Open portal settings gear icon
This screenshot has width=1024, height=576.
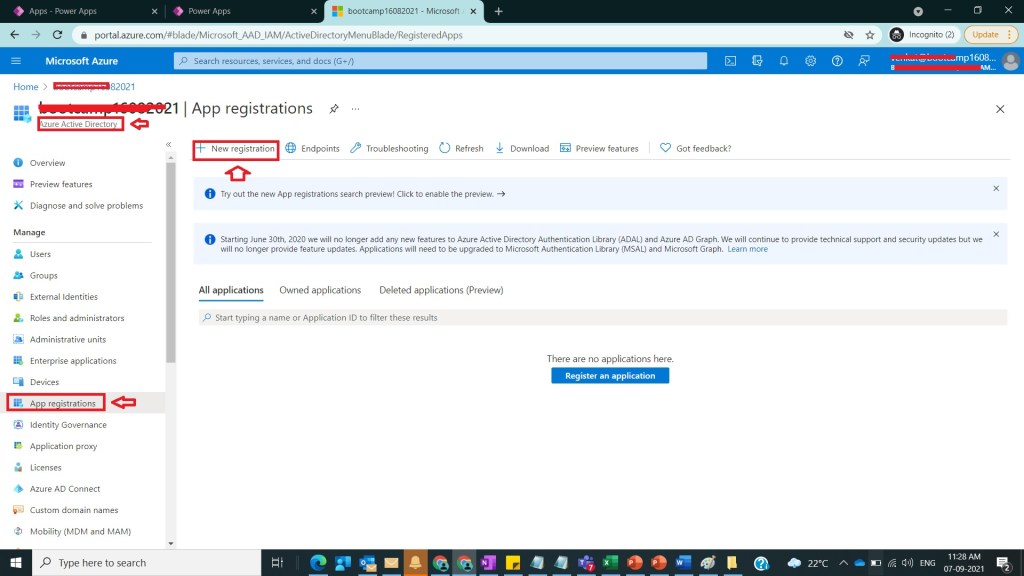[810, 61]
